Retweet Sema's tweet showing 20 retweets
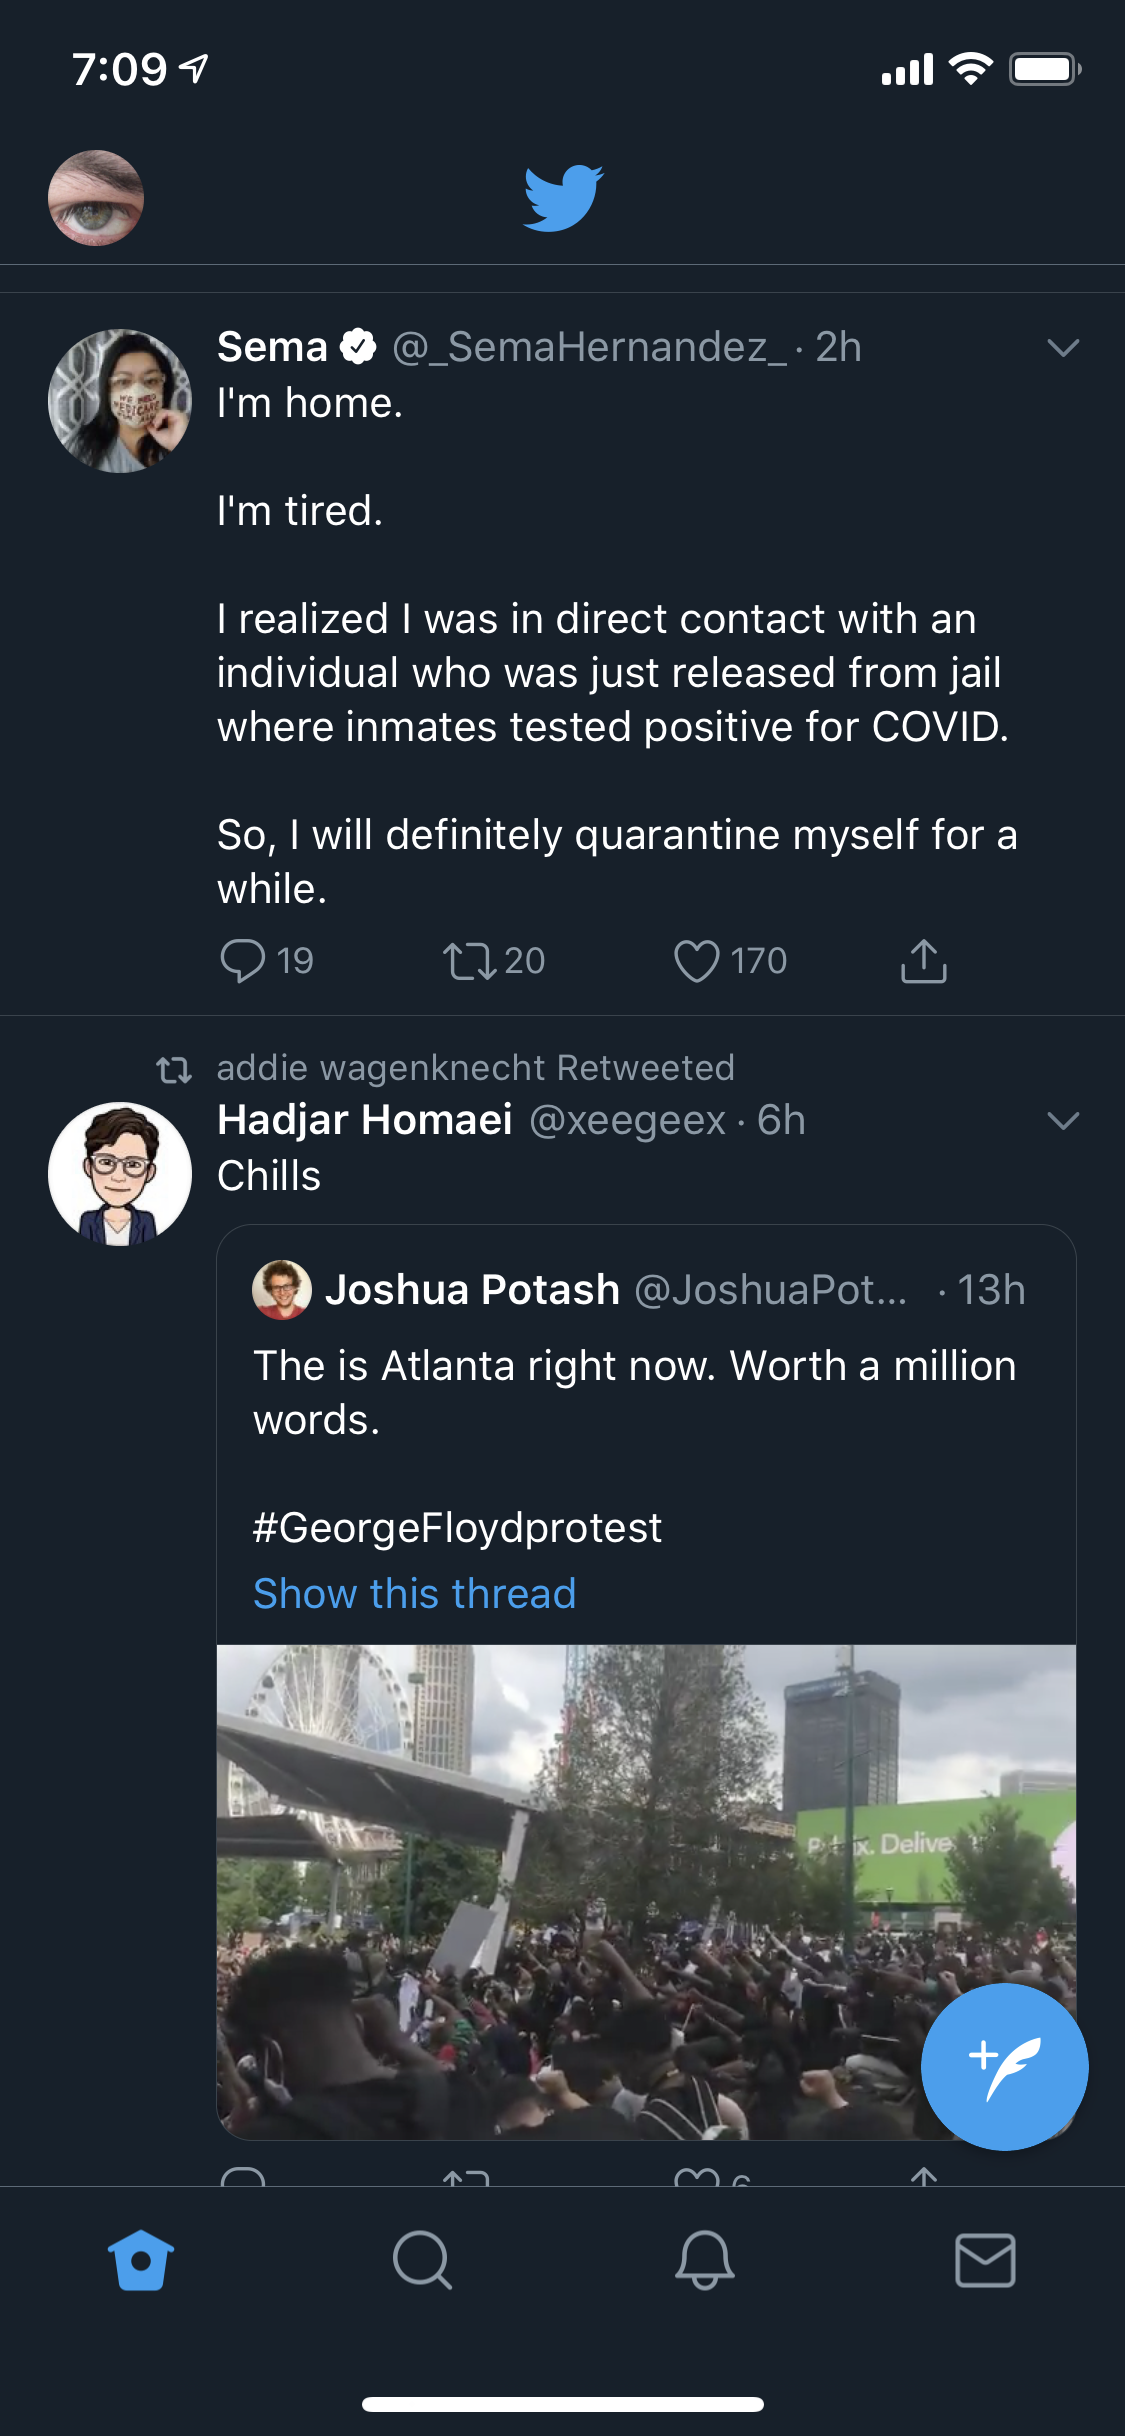Screen dimensions: 1125x2436 click(x=469, y=961)
